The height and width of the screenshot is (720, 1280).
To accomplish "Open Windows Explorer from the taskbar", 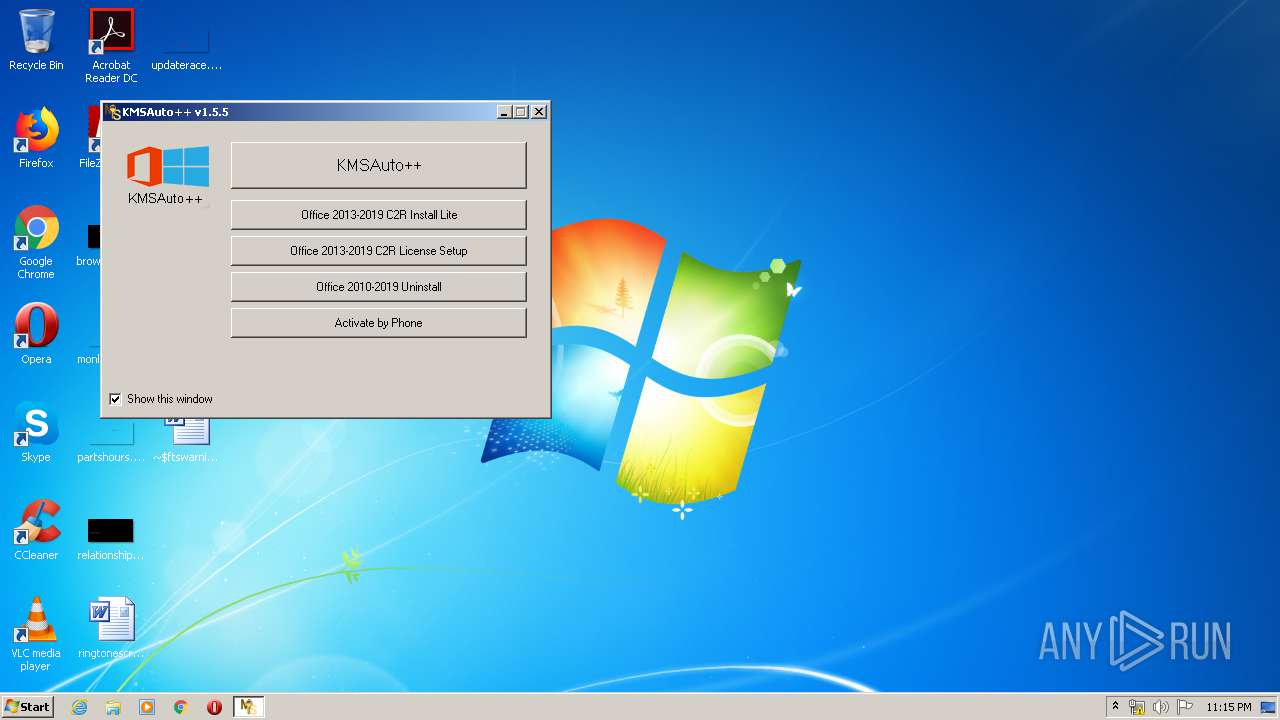I will coord(113,707).
